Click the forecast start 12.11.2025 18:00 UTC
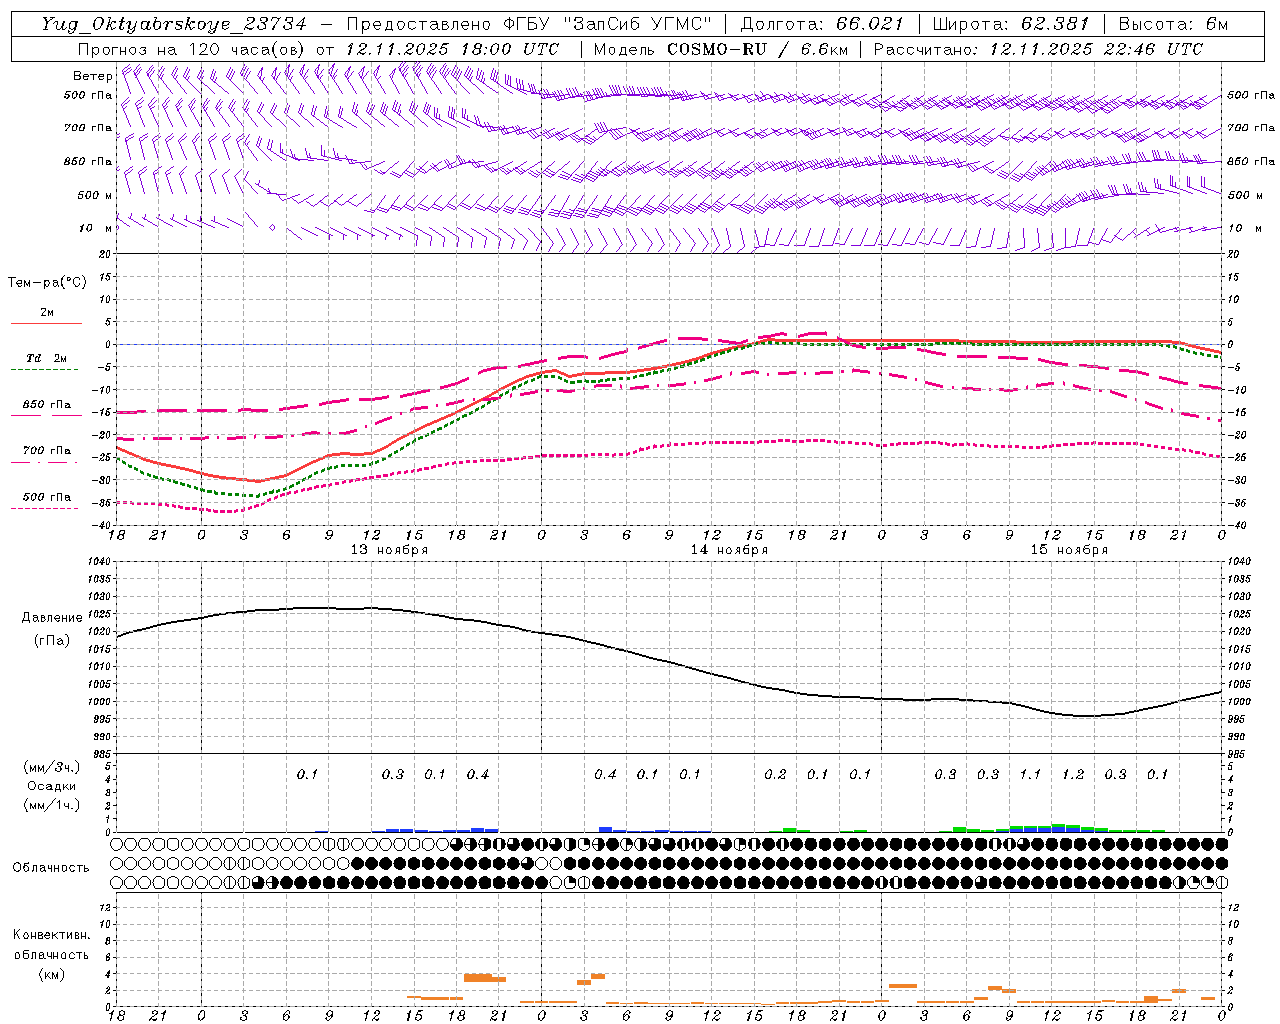This screenshot has height=1024, width=1280. click(x=452, y=49)
